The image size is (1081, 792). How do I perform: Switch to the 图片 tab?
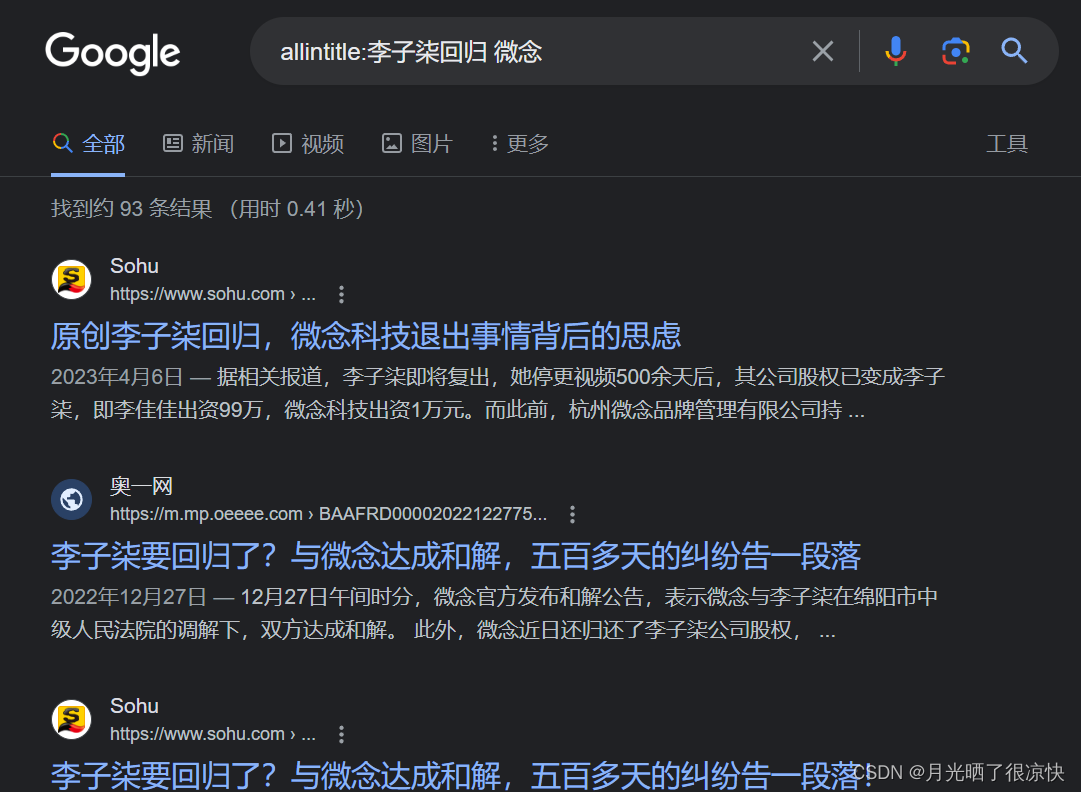coord(417,144)
